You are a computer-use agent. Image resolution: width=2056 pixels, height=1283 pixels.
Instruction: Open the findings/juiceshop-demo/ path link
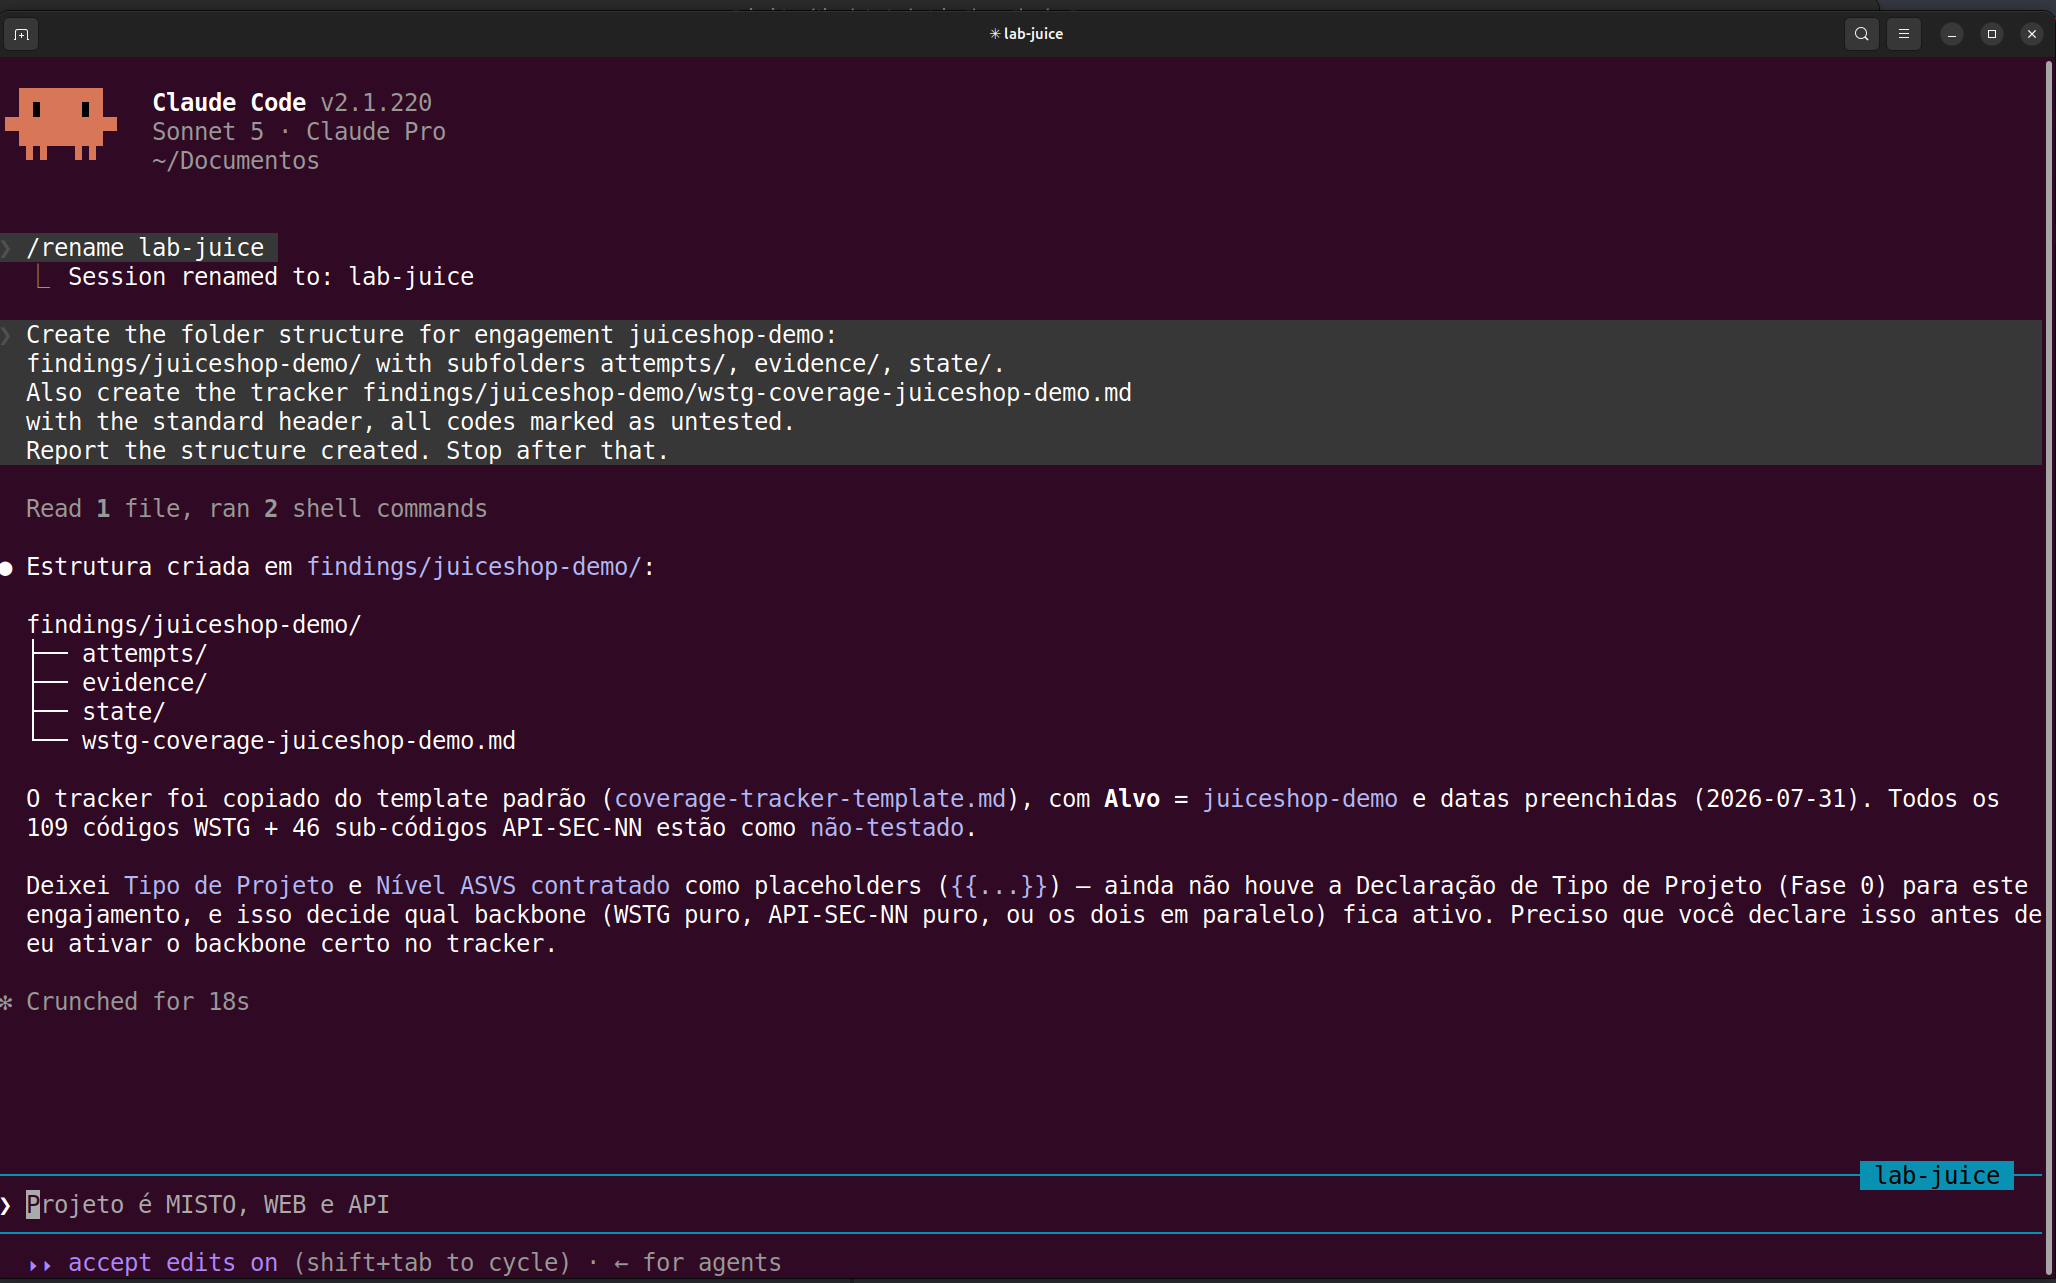474,567
